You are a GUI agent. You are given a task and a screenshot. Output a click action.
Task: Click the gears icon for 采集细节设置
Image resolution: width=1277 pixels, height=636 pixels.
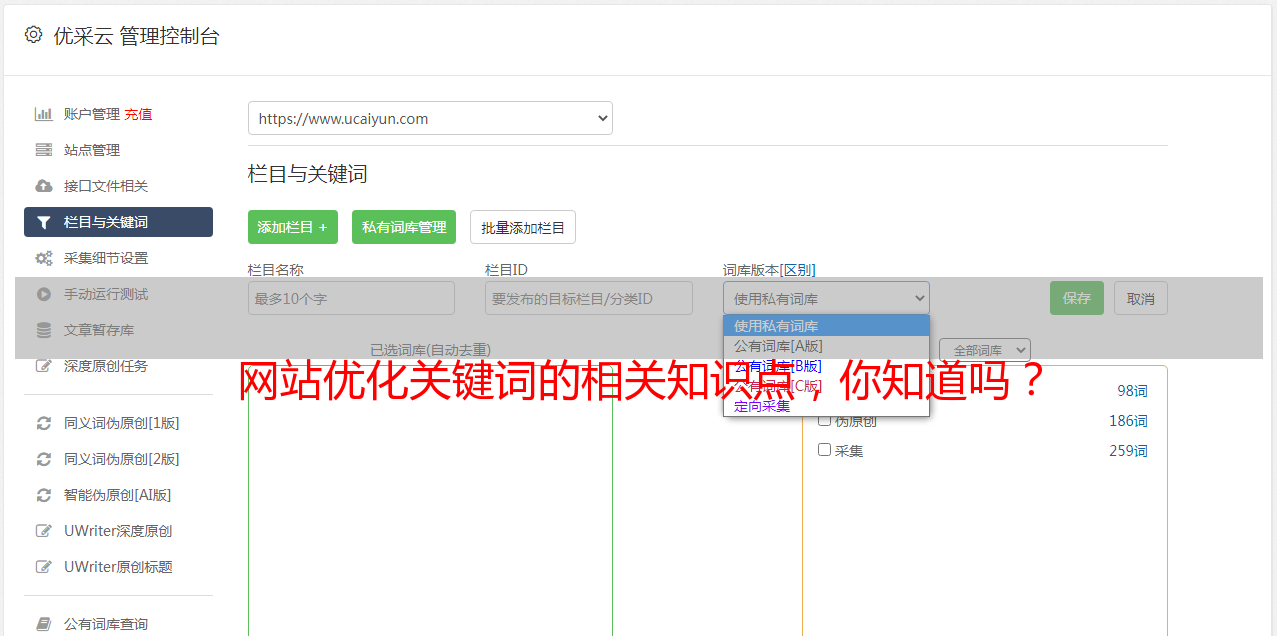pyautogui.click(x=43, y=258)
